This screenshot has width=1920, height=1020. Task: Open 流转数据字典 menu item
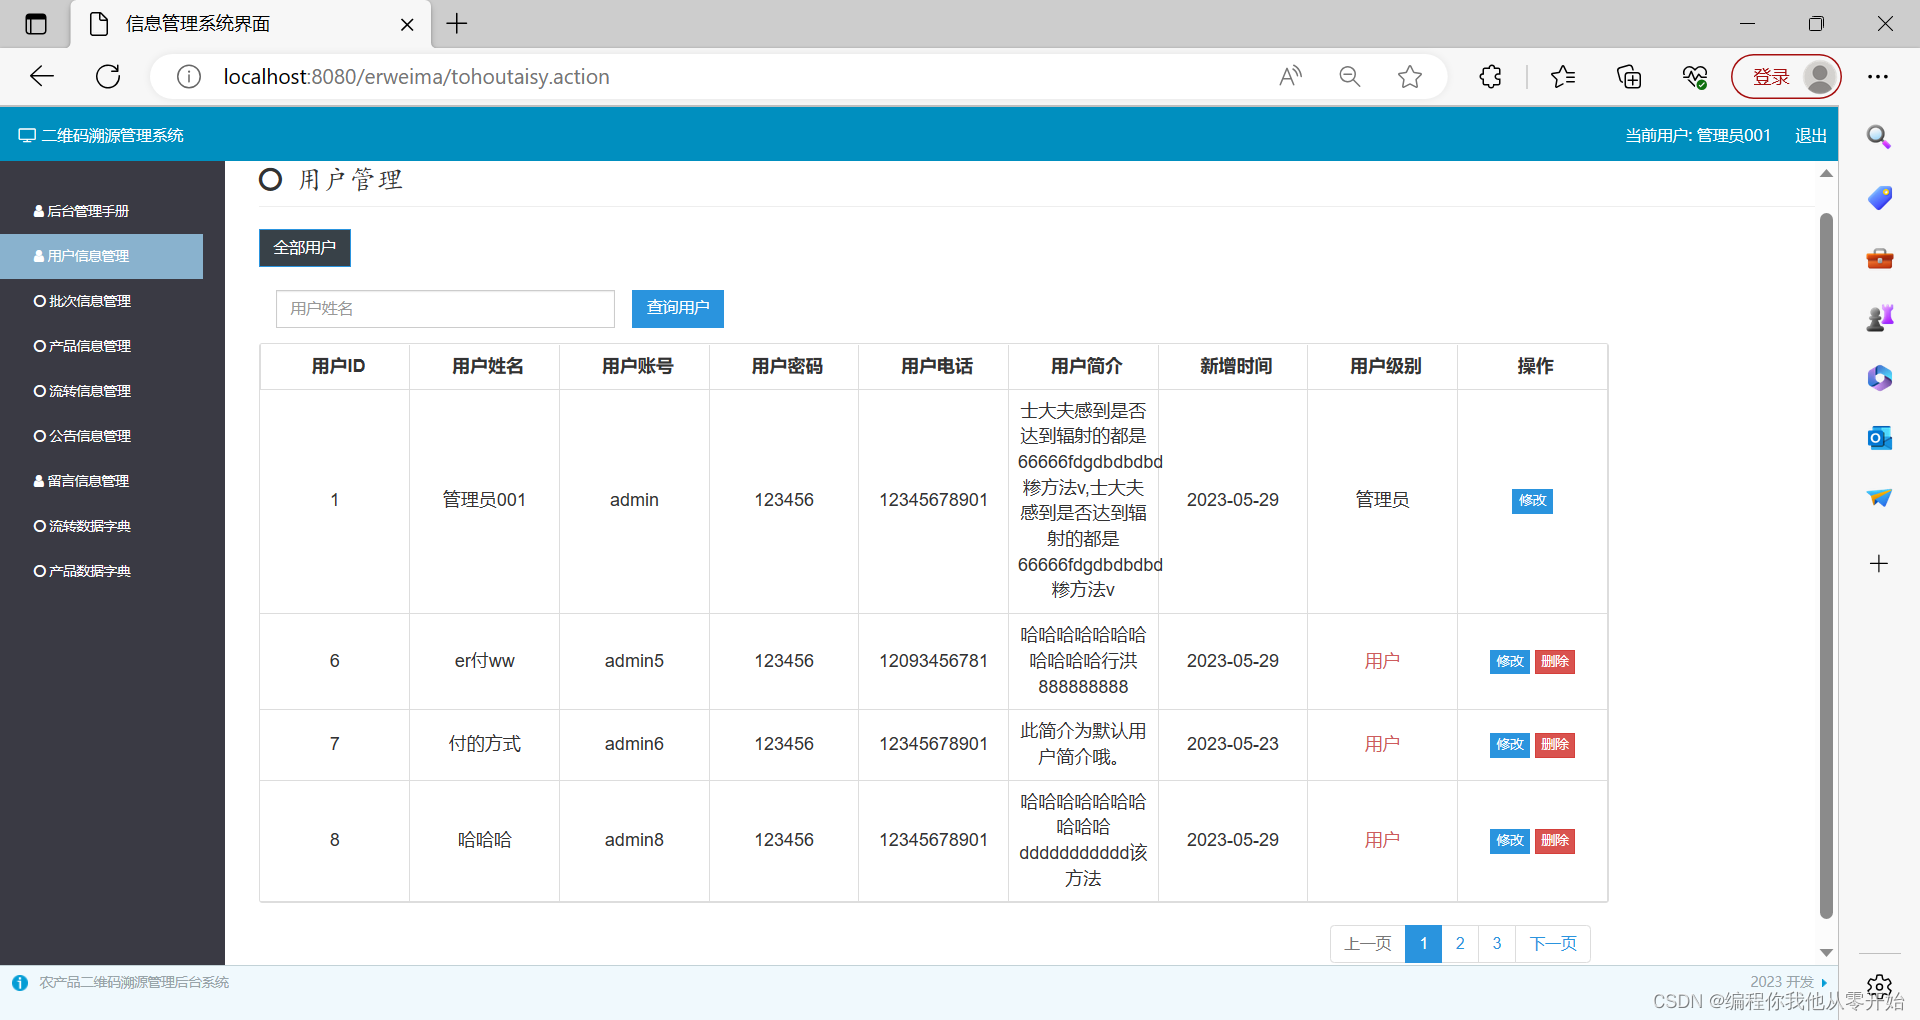click(x=82, y=526)
